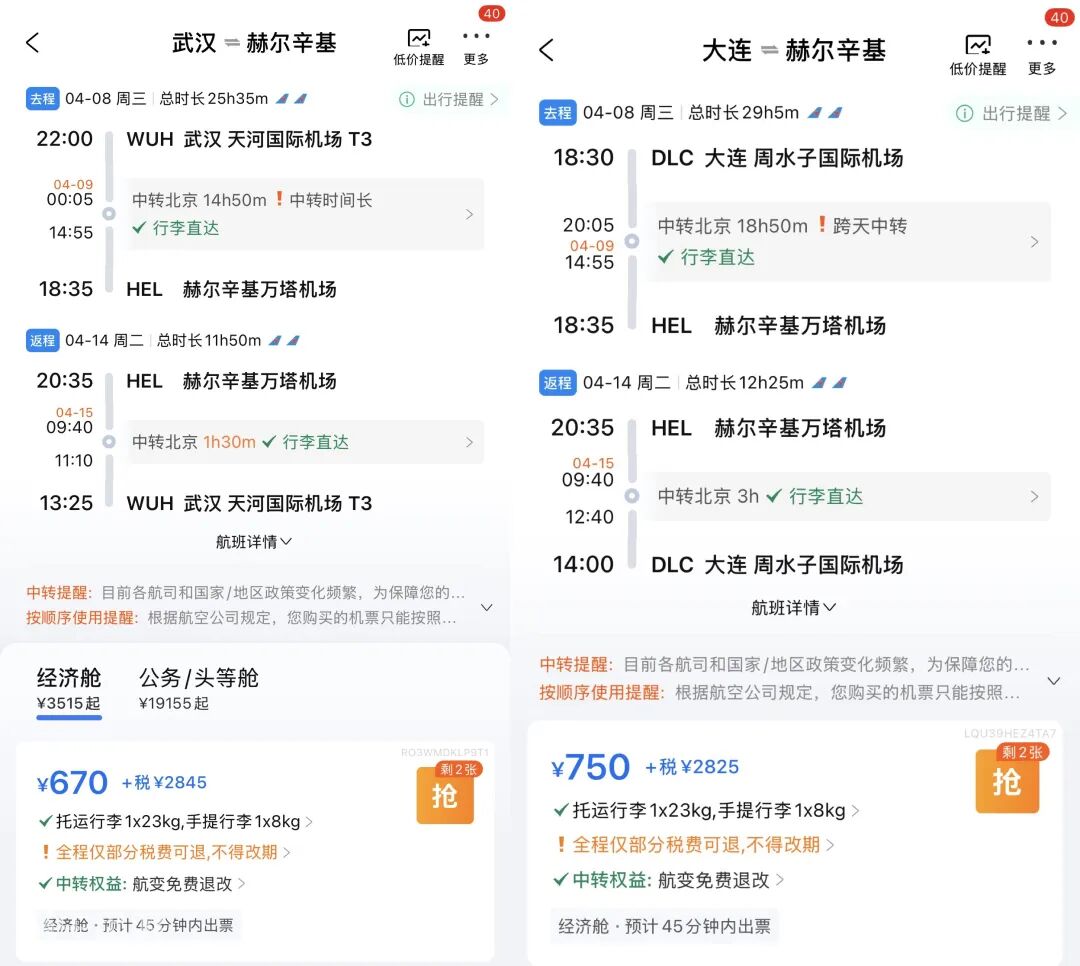
Task: Open the 低价提醒 price alert icon for 大连 route
Action: (978, 45)
